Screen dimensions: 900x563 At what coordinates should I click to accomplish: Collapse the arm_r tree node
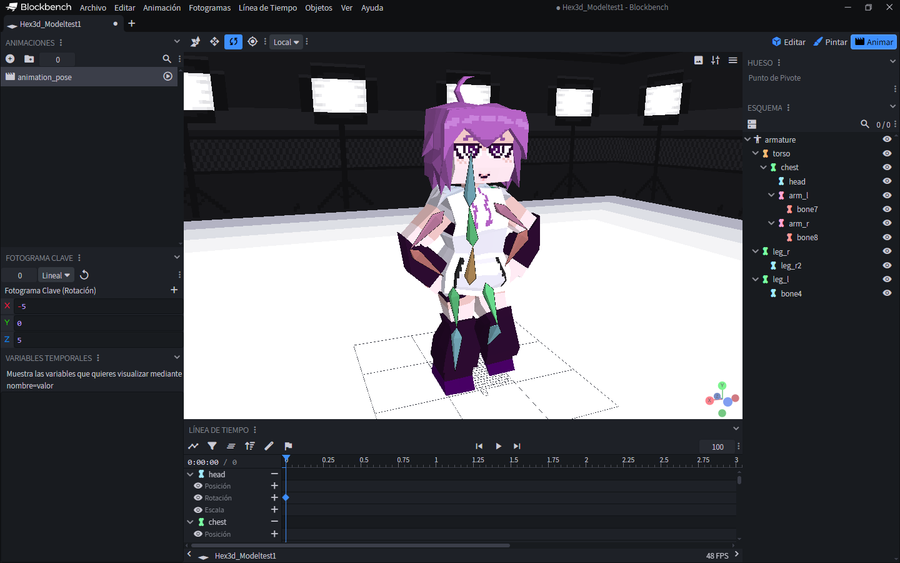pos(772,223)
